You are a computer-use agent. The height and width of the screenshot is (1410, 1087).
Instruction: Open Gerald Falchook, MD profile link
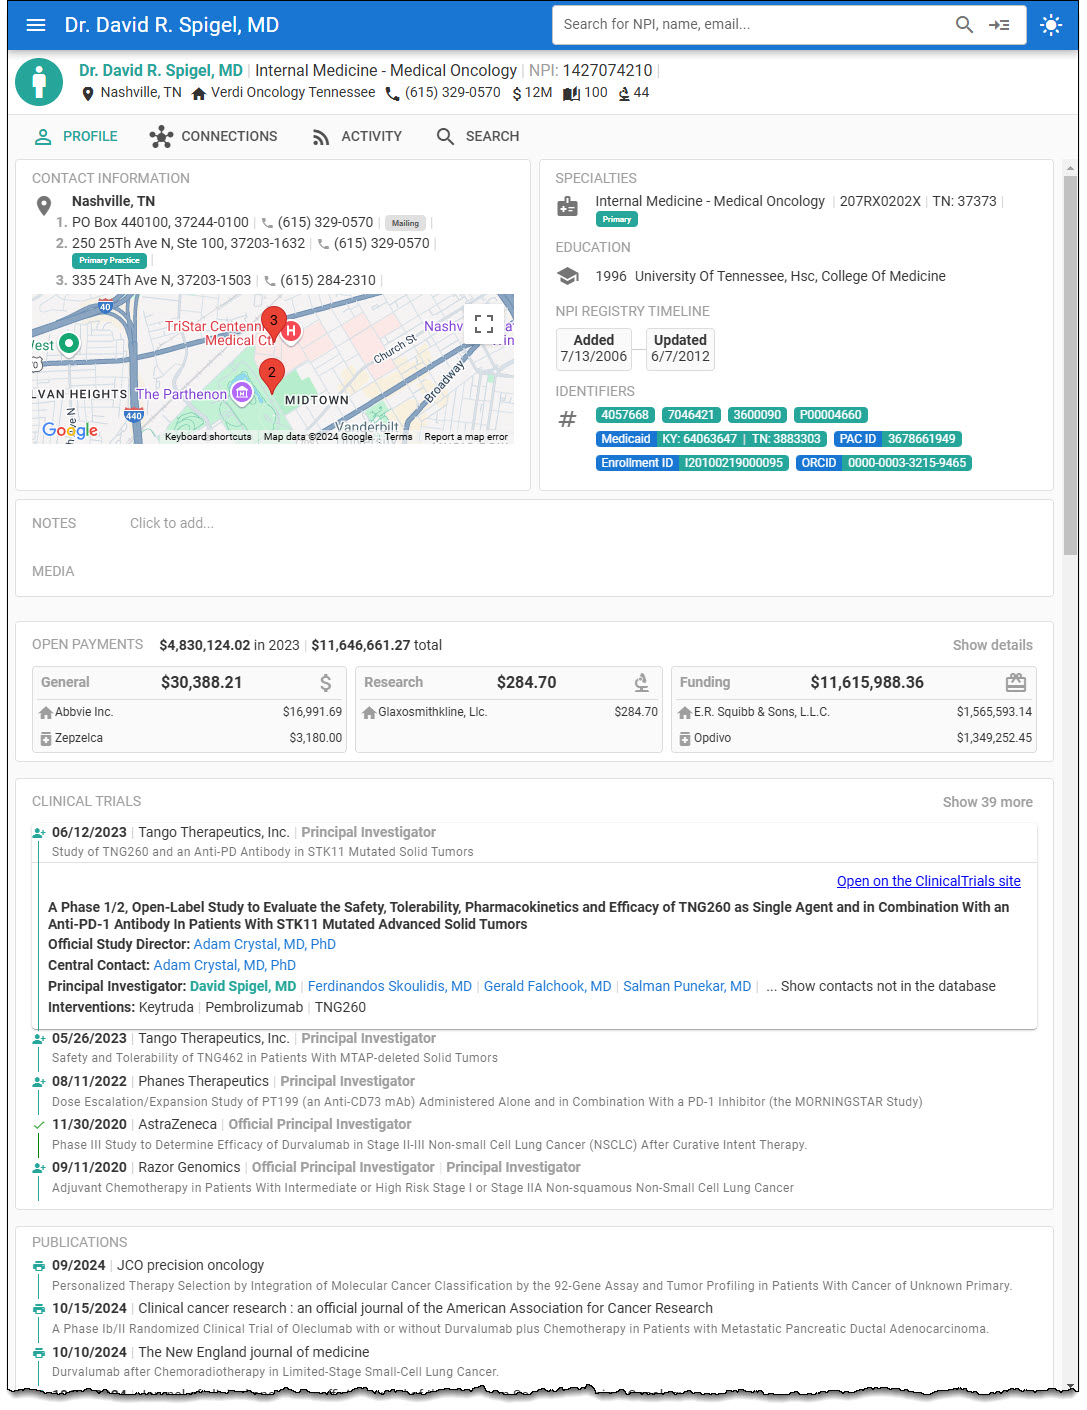[x=548, y=987]
